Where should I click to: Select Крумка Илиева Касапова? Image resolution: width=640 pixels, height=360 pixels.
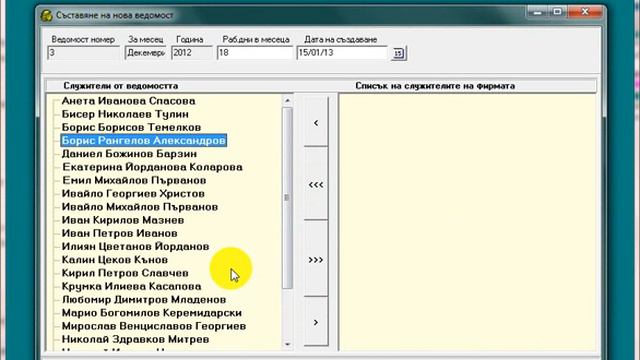(x=131, y=286)
